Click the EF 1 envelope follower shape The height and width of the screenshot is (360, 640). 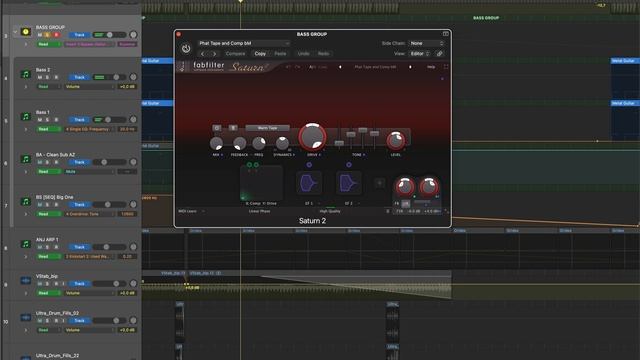click(x=309, y=183)
